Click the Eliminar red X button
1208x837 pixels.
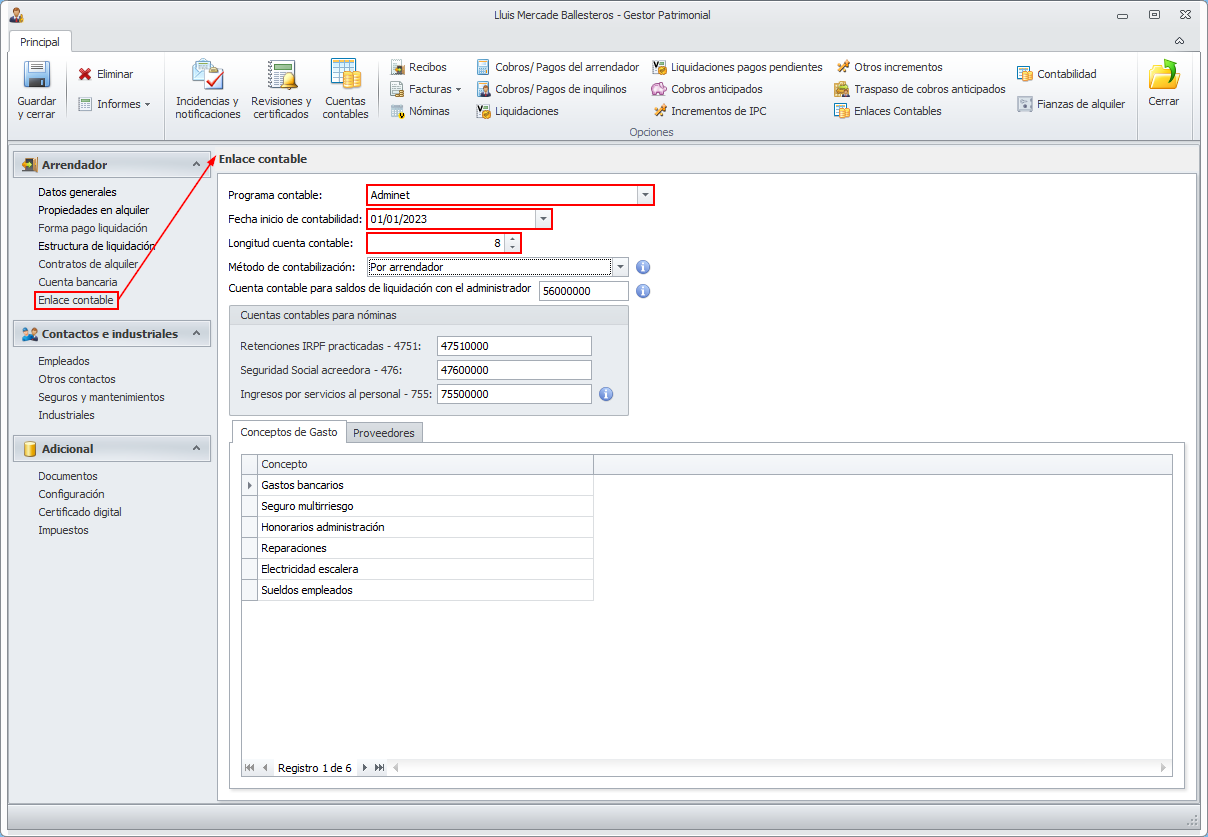pos(106,74)
